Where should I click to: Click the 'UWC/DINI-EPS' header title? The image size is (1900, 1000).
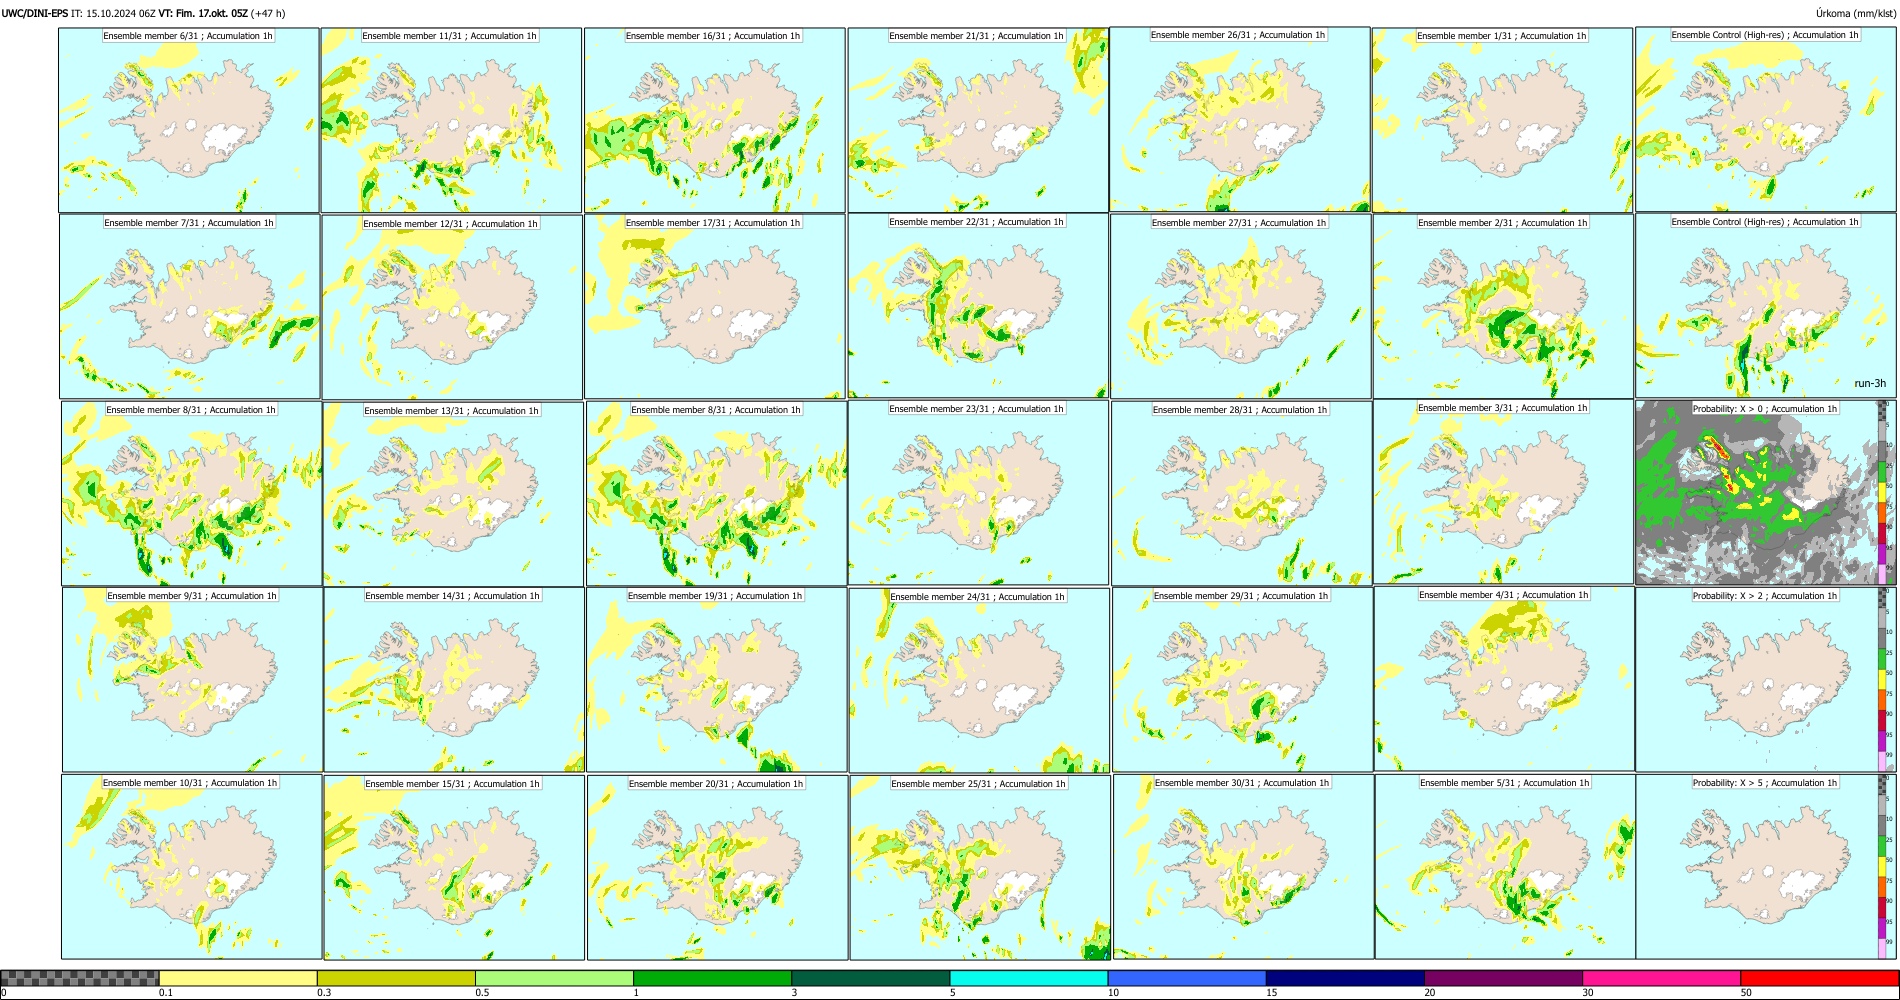pyautogui.click(x=35, y=13)
